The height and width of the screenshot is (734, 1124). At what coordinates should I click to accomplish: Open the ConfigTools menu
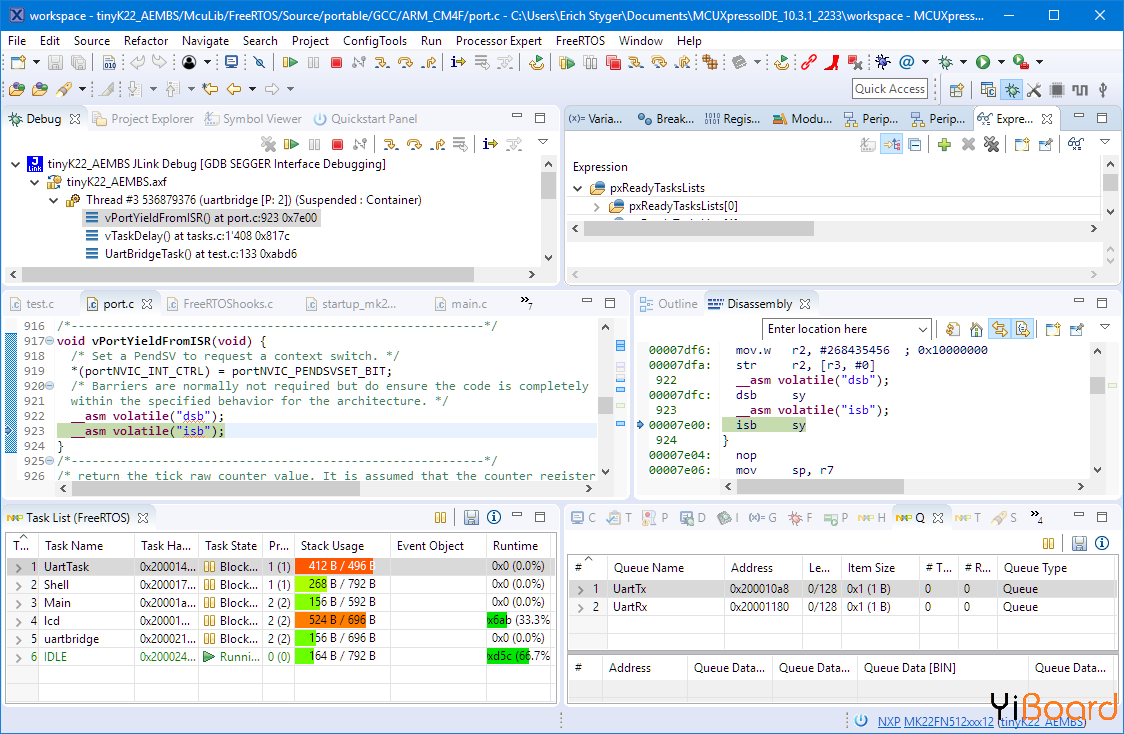(375, 41)
